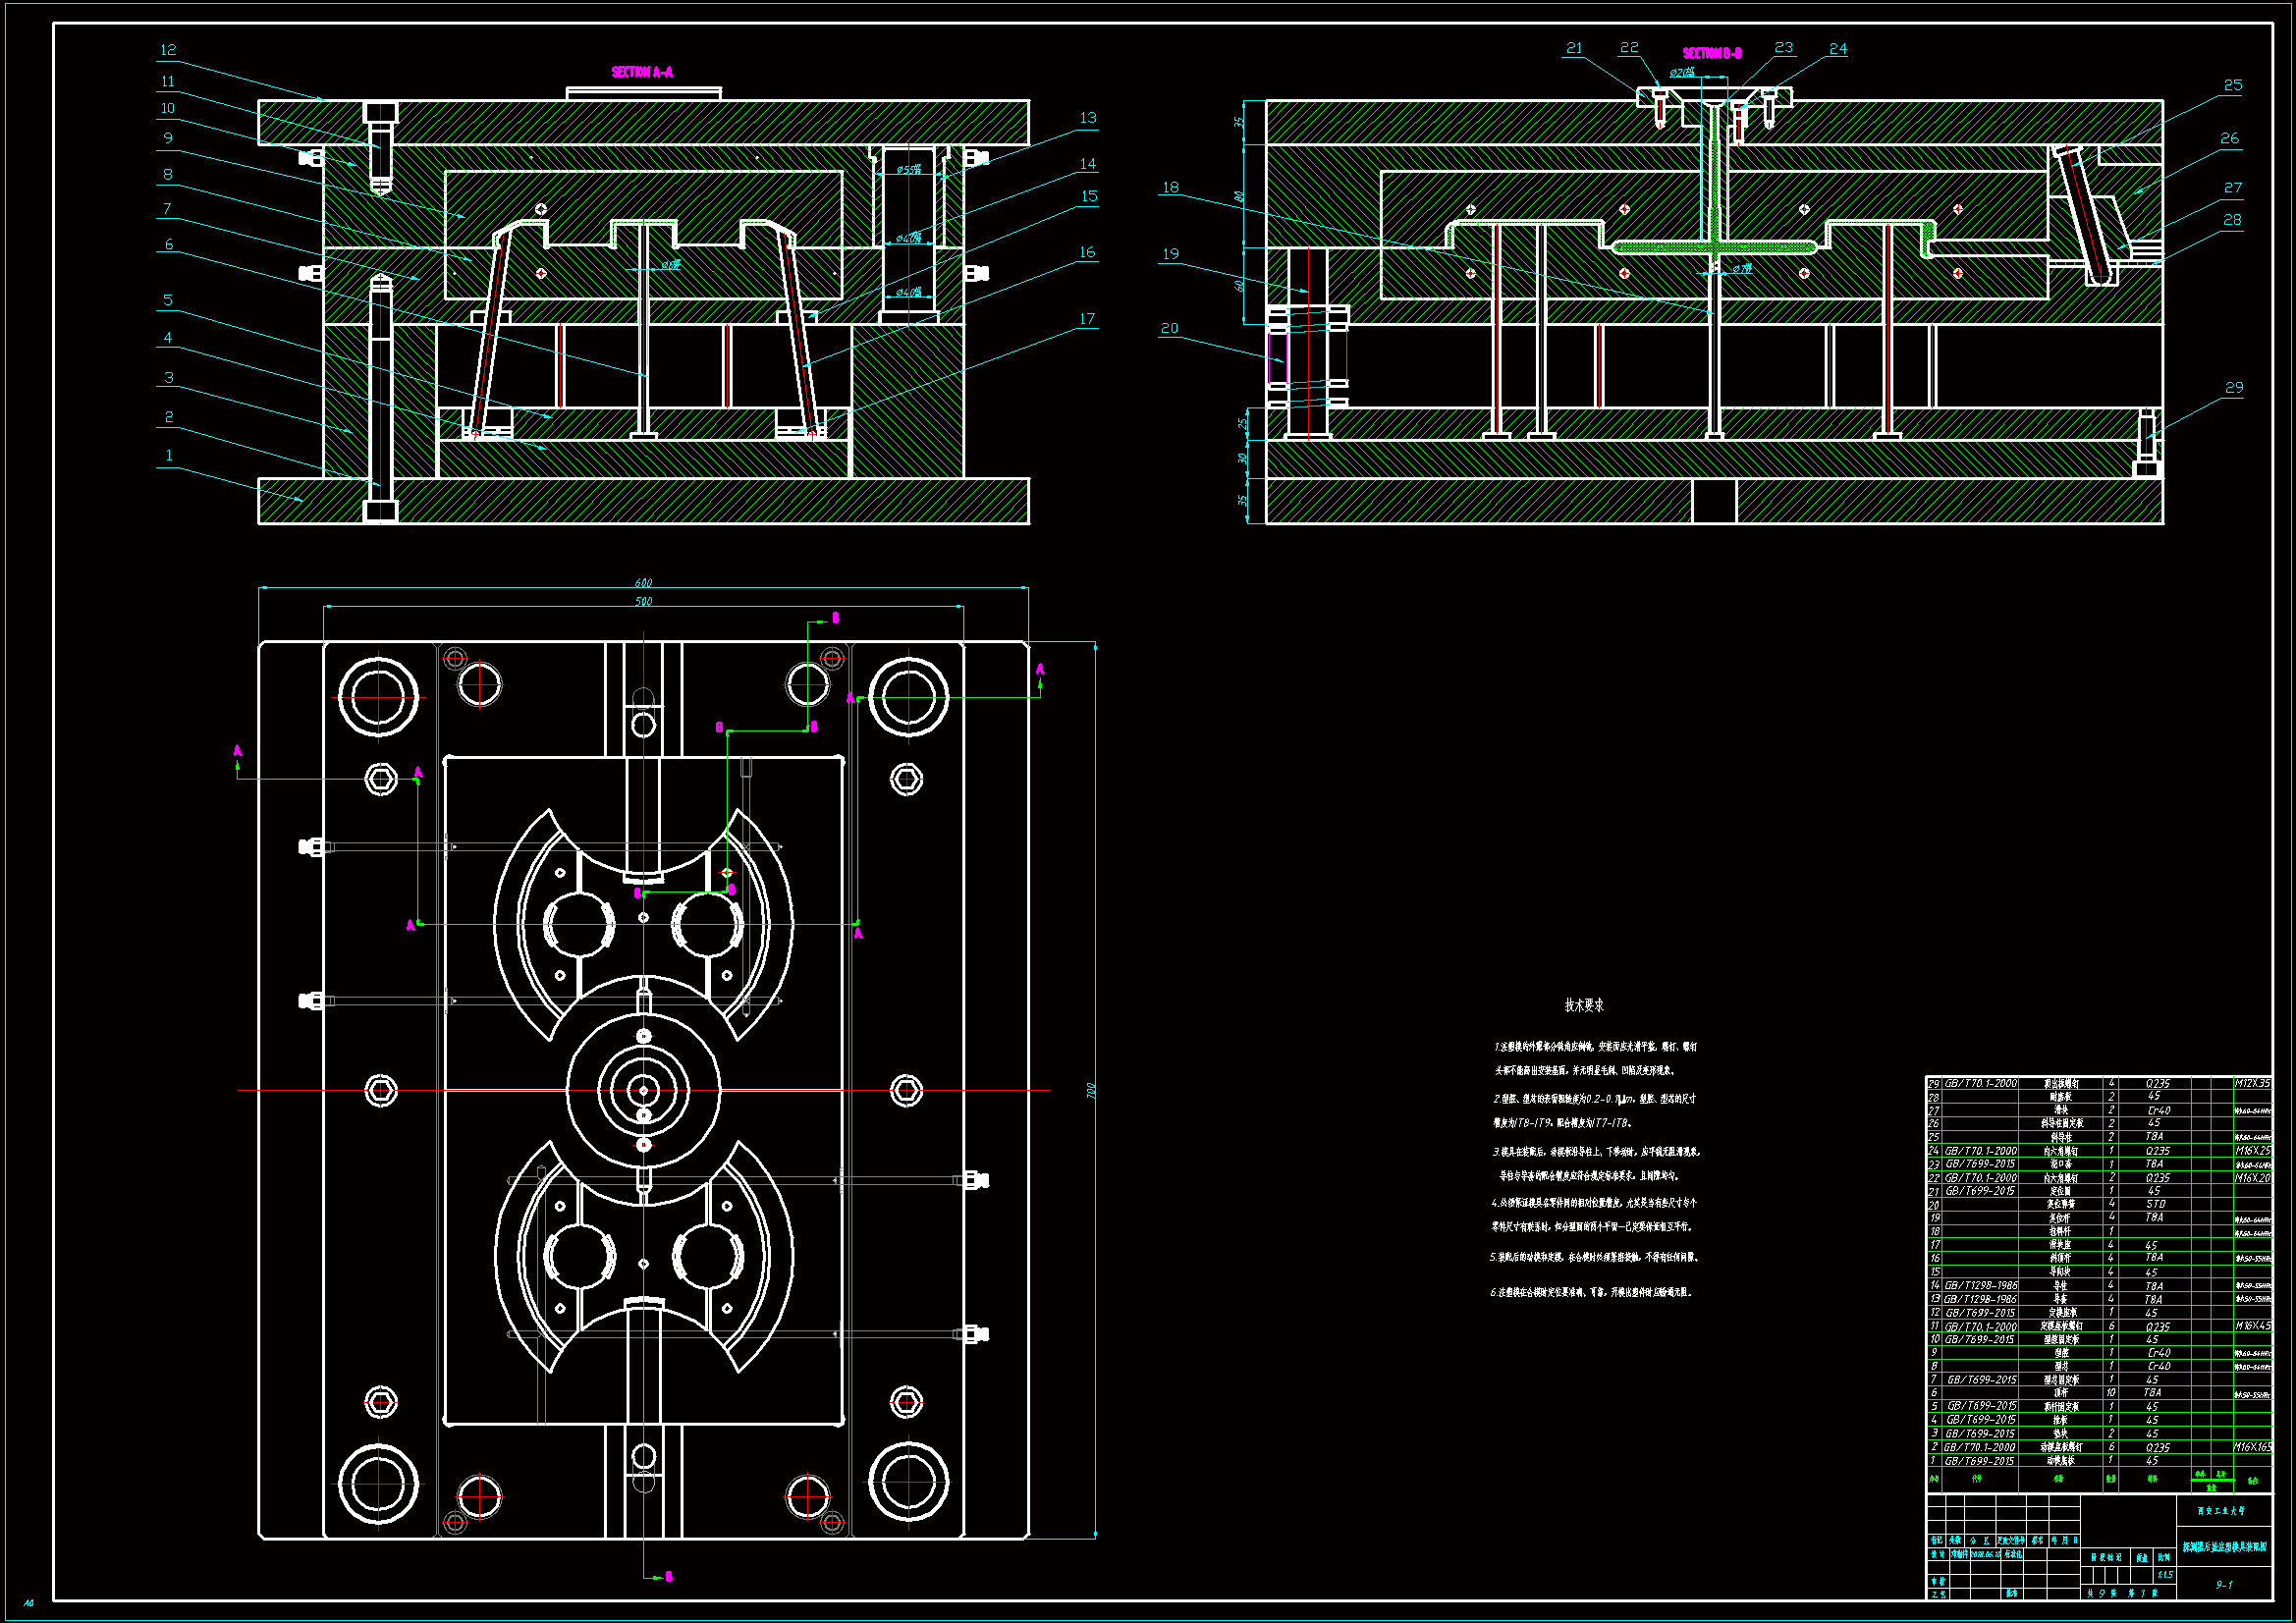Click the SECTION B-B title text
2296x1623 pixels.
tap(1711, 53)
